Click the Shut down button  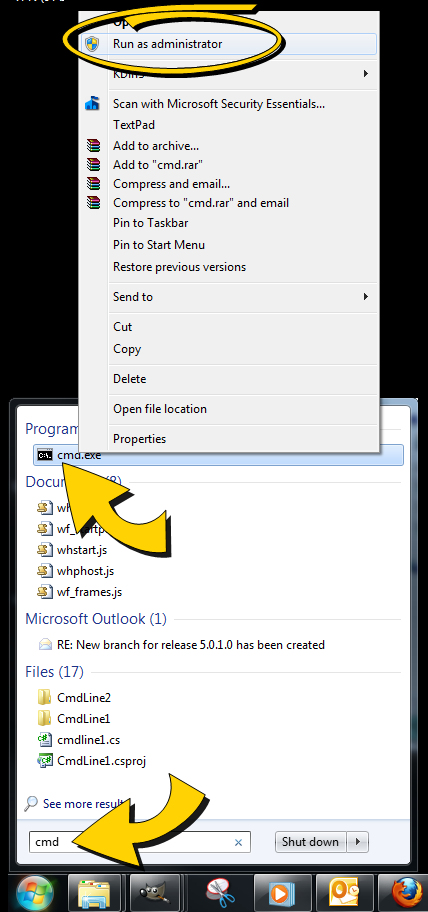[310, 842]
